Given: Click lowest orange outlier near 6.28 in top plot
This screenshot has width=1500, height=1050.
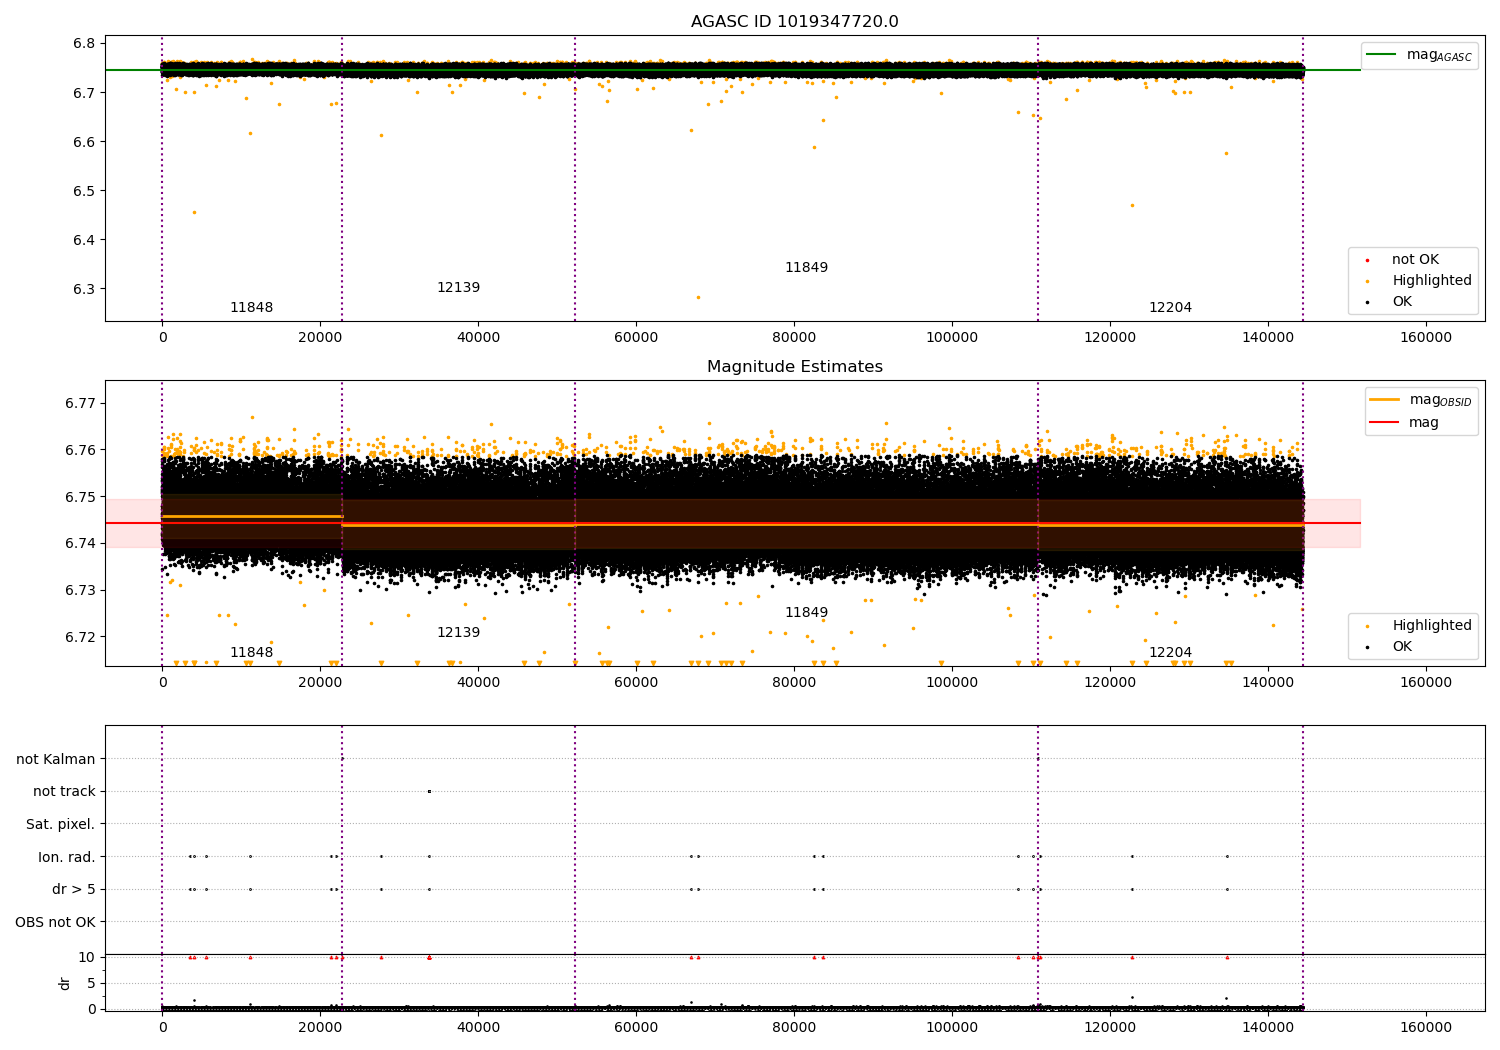Looking at the screenshot, I should coord(698,297).
